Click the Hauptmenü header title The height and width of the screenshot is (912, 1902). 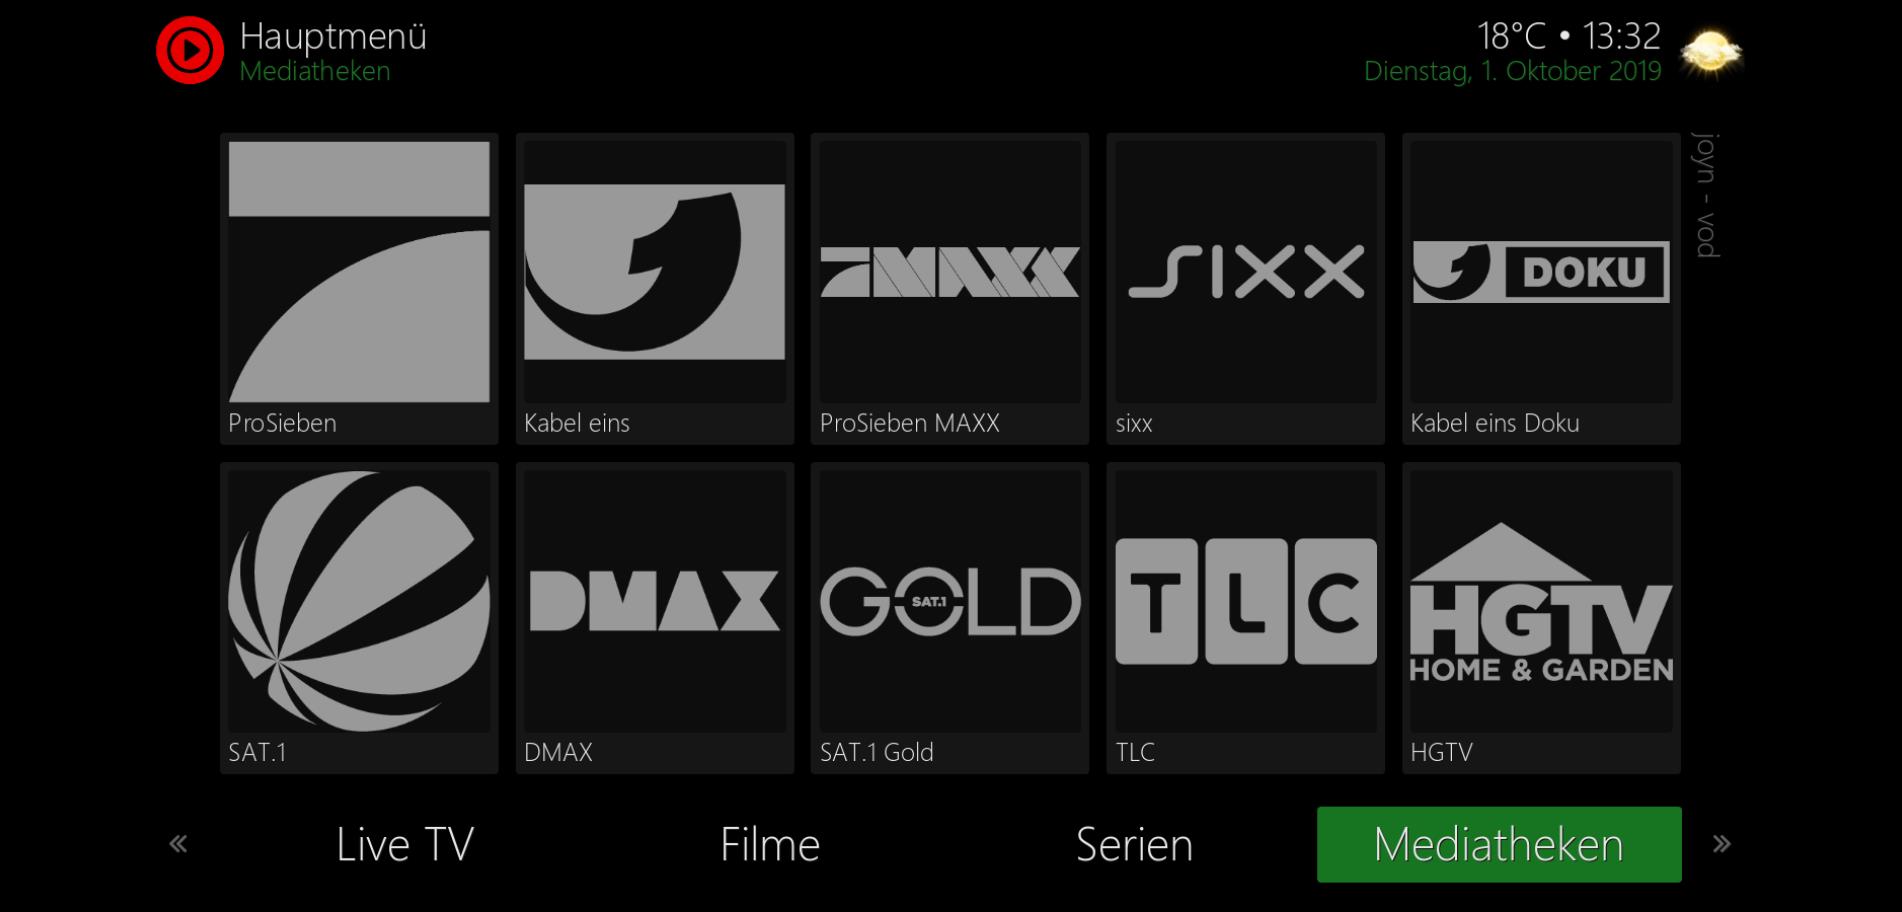pos(333,37)
